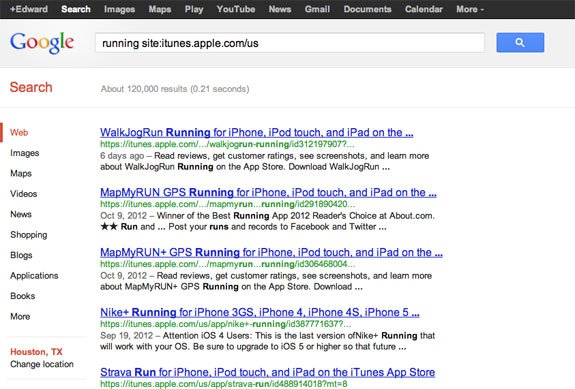The width and height of the screenshot is (575, 389).
Task: Filter results by Blogs
Action: 21,255
